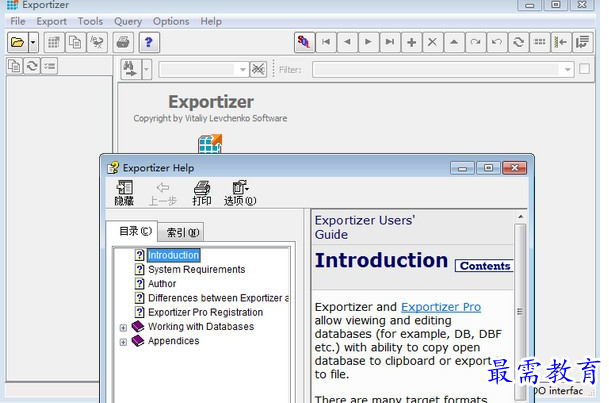The height and width of the screenshot is (403, 609).
Task: Open the dropdown arrow beside folder icon
Action: pos(33,42)
